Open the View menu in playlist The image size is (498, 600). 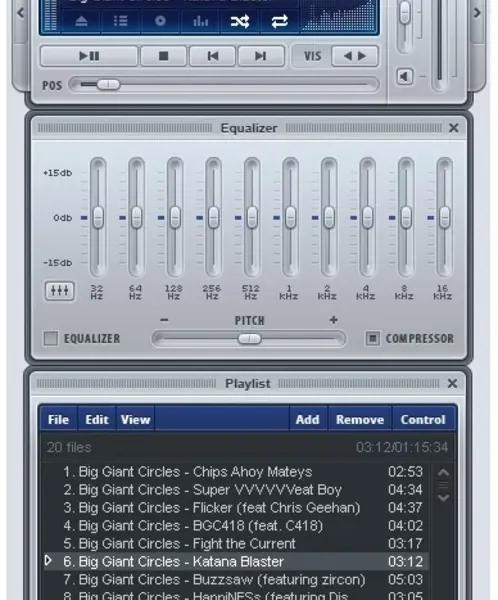point(136,420)
